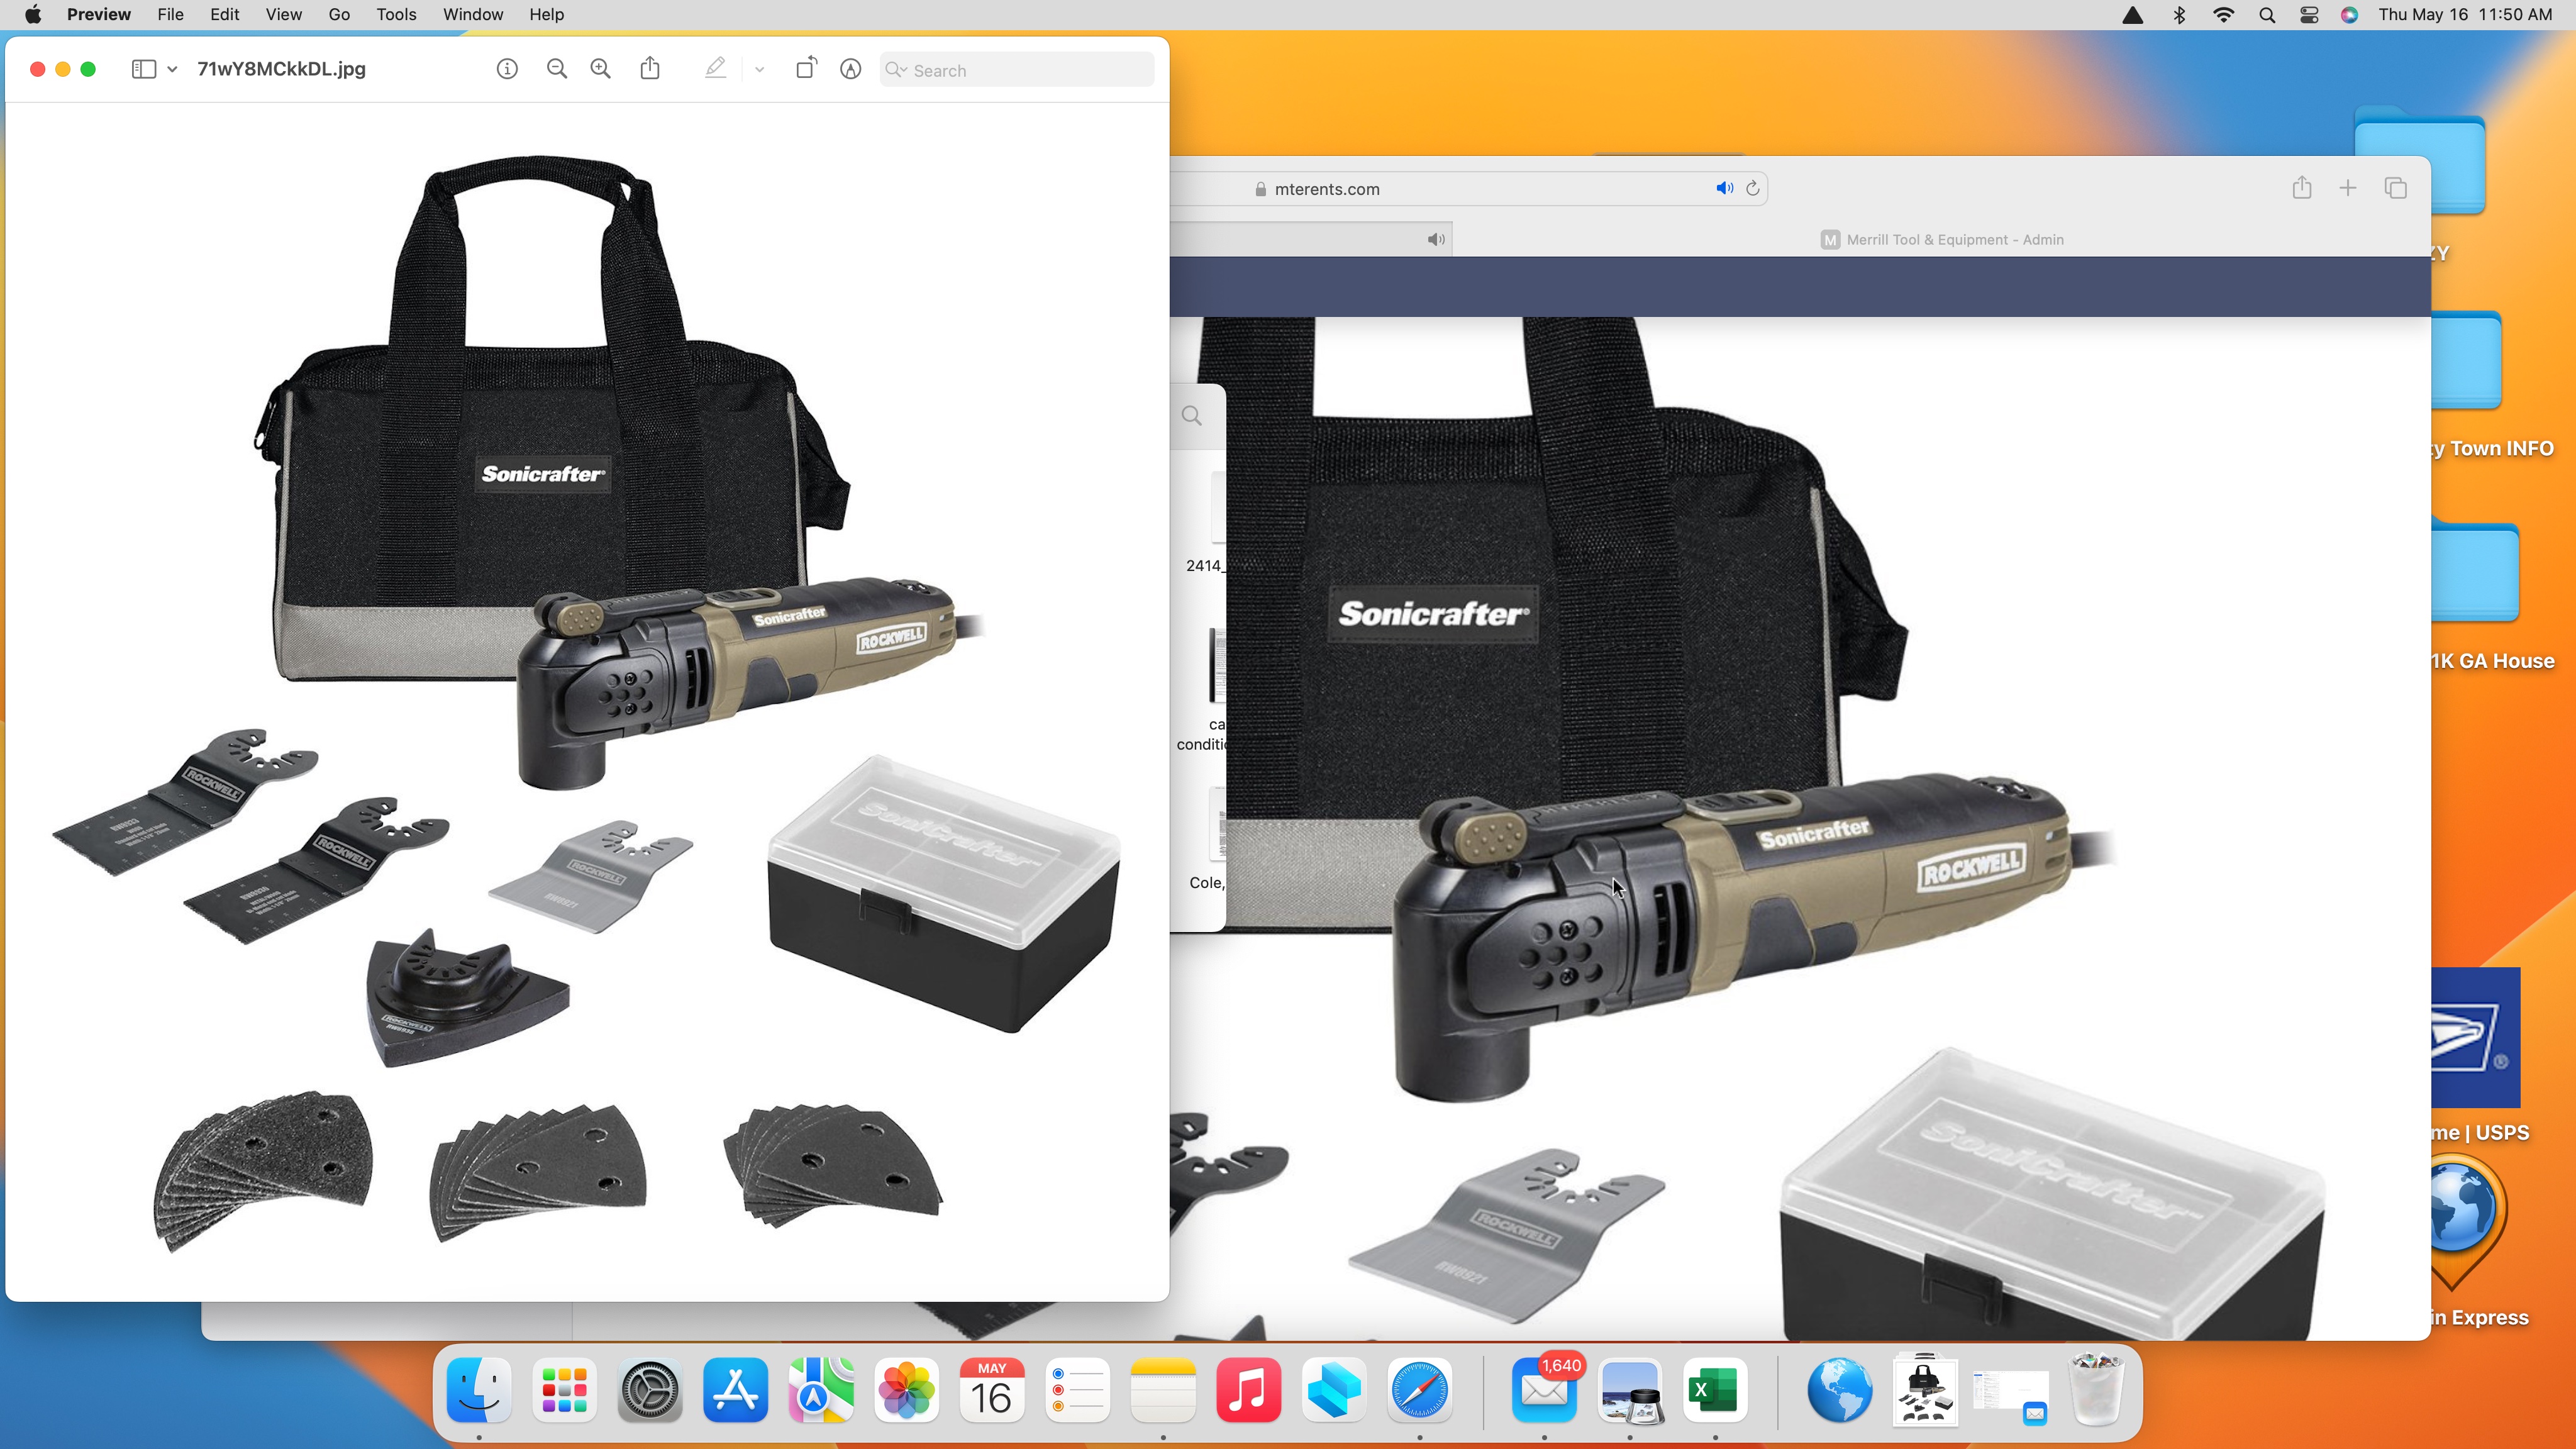This screenshot has height=1449, width=2576.
Task: Open Launchpad from the Dock
Action: pos(564,1390)
